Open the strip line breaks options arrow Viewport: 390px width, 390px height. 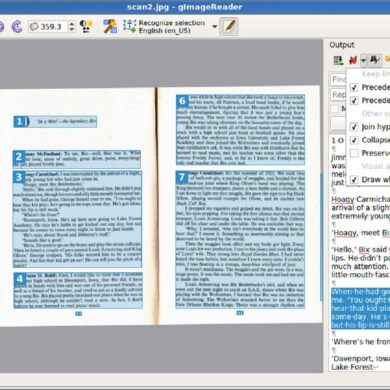(x=363, y=60)
